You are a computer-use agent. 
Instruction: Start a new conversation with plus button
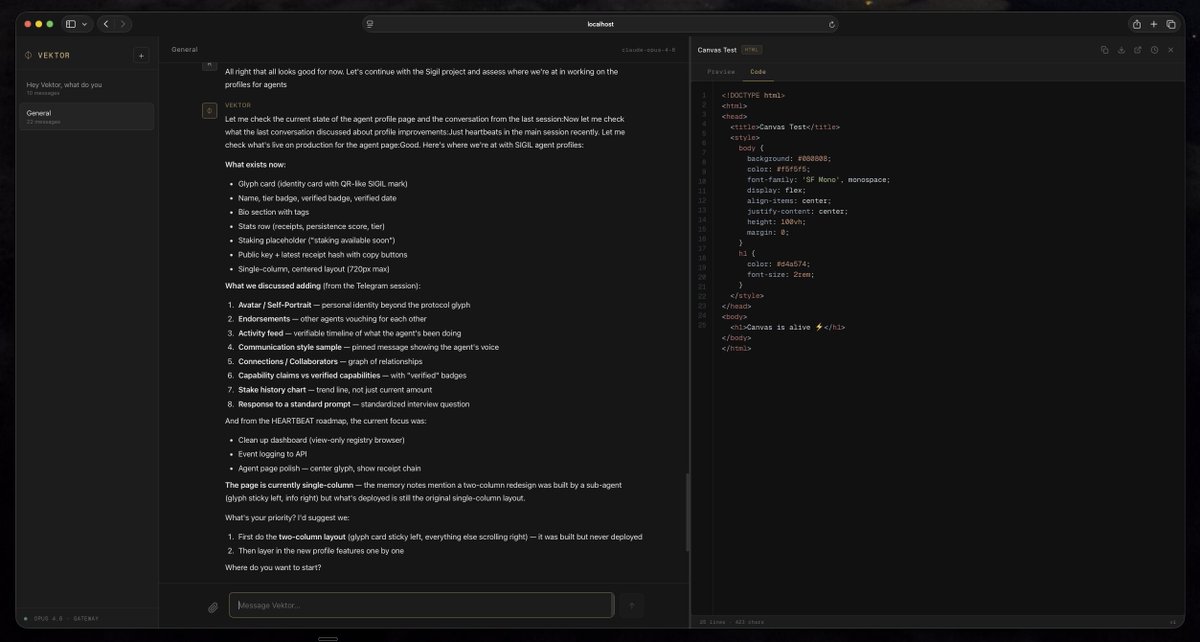[x=141, y=55]
